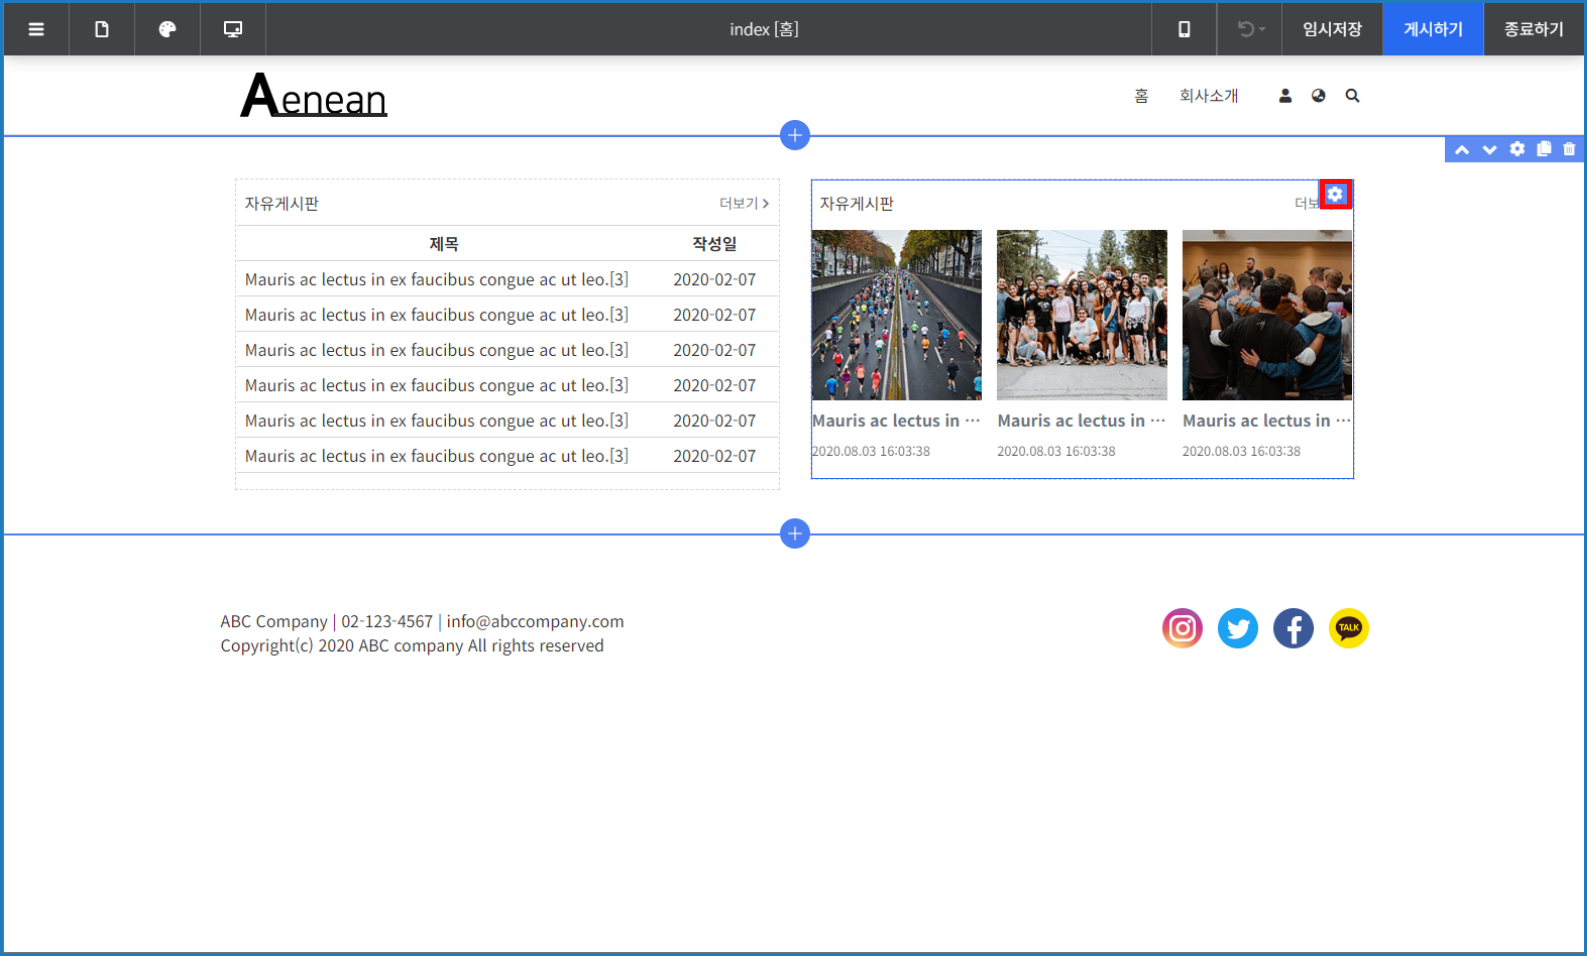Duplicate the section with copy icon
The image size is (1587, 956).
(x=1544, y=149)
